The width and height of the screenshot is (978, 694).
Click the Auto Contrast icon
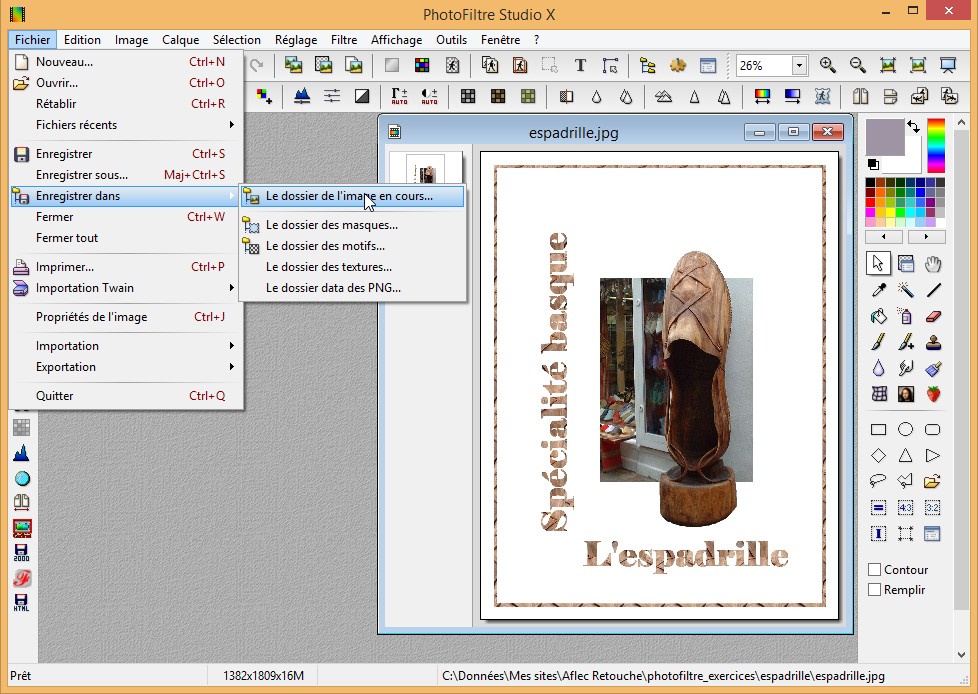coord(429,96)
